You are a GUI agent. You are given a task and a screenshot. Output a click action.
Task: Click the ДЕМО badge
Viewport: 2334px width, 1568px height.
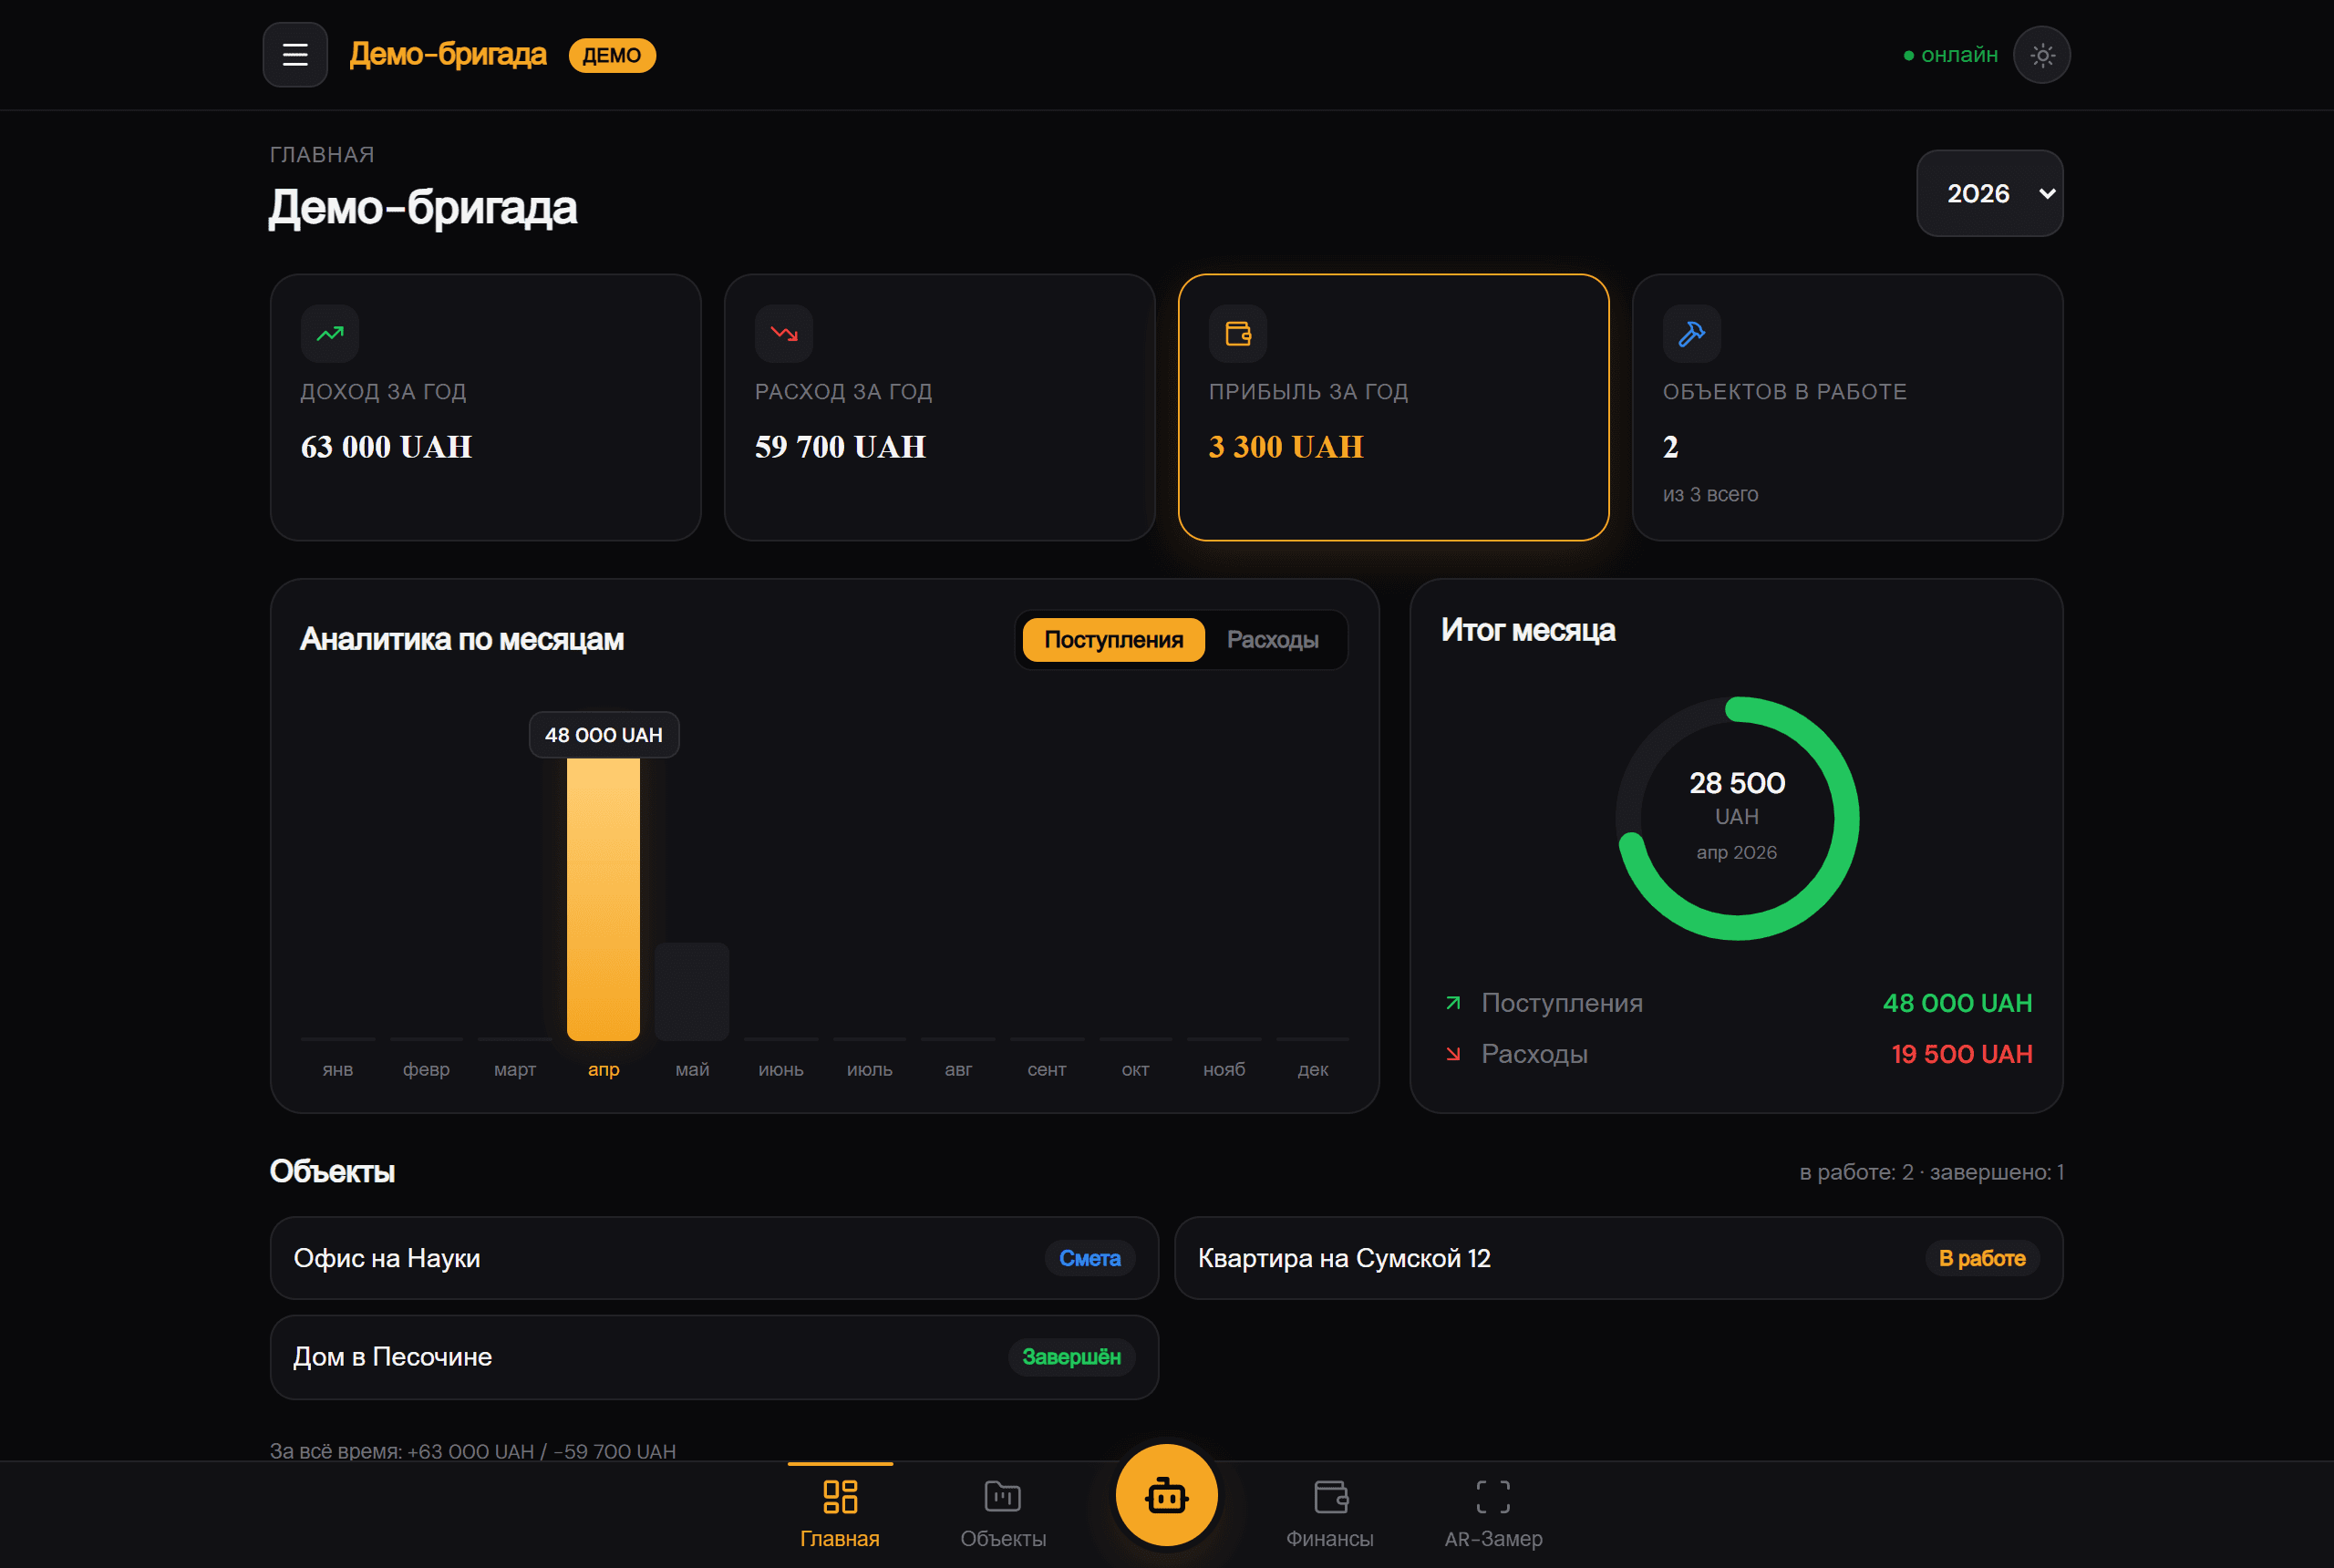pyautogui.click(x=612, y=55)
